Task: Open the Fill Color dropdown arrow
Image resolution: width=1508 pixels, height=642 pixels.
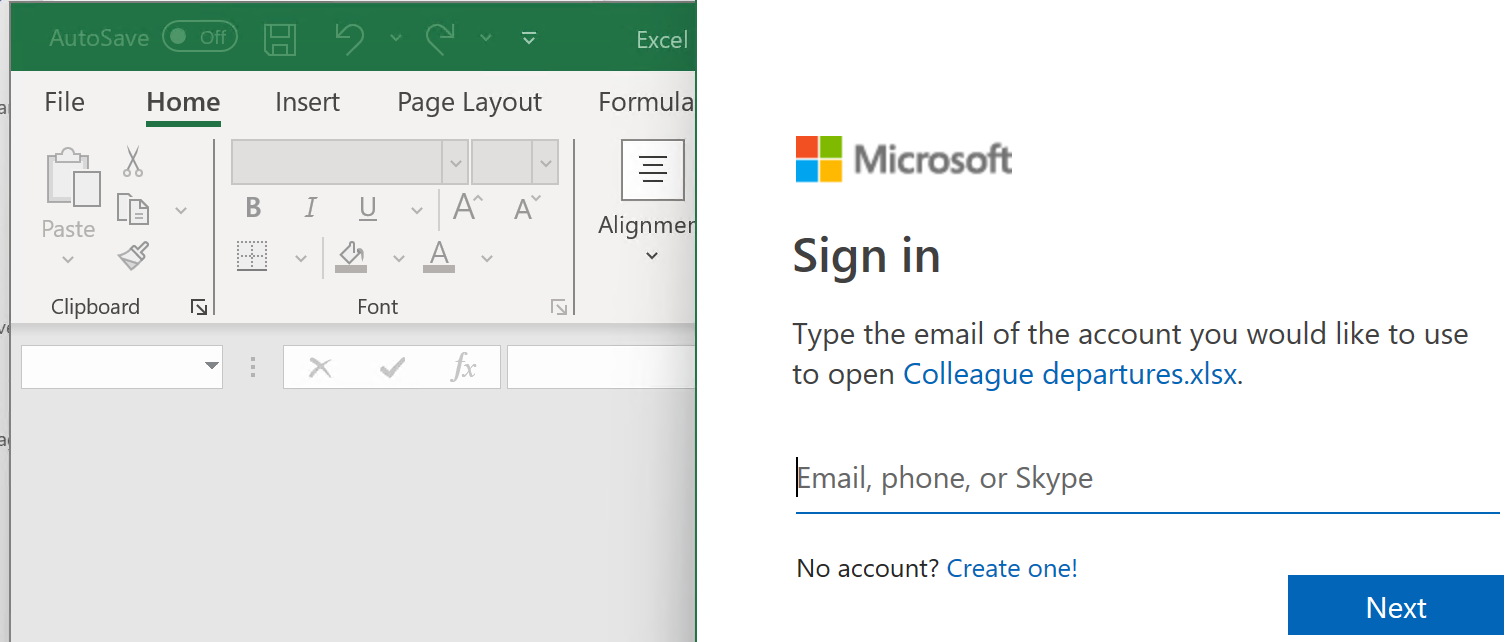Action: point(399,257)
